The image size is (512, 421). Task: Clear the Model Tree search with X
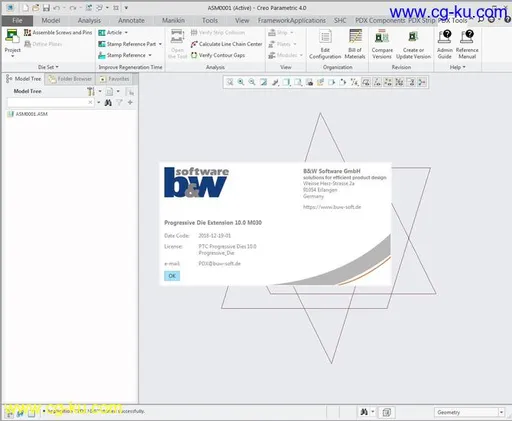click(x=90, y=102)
